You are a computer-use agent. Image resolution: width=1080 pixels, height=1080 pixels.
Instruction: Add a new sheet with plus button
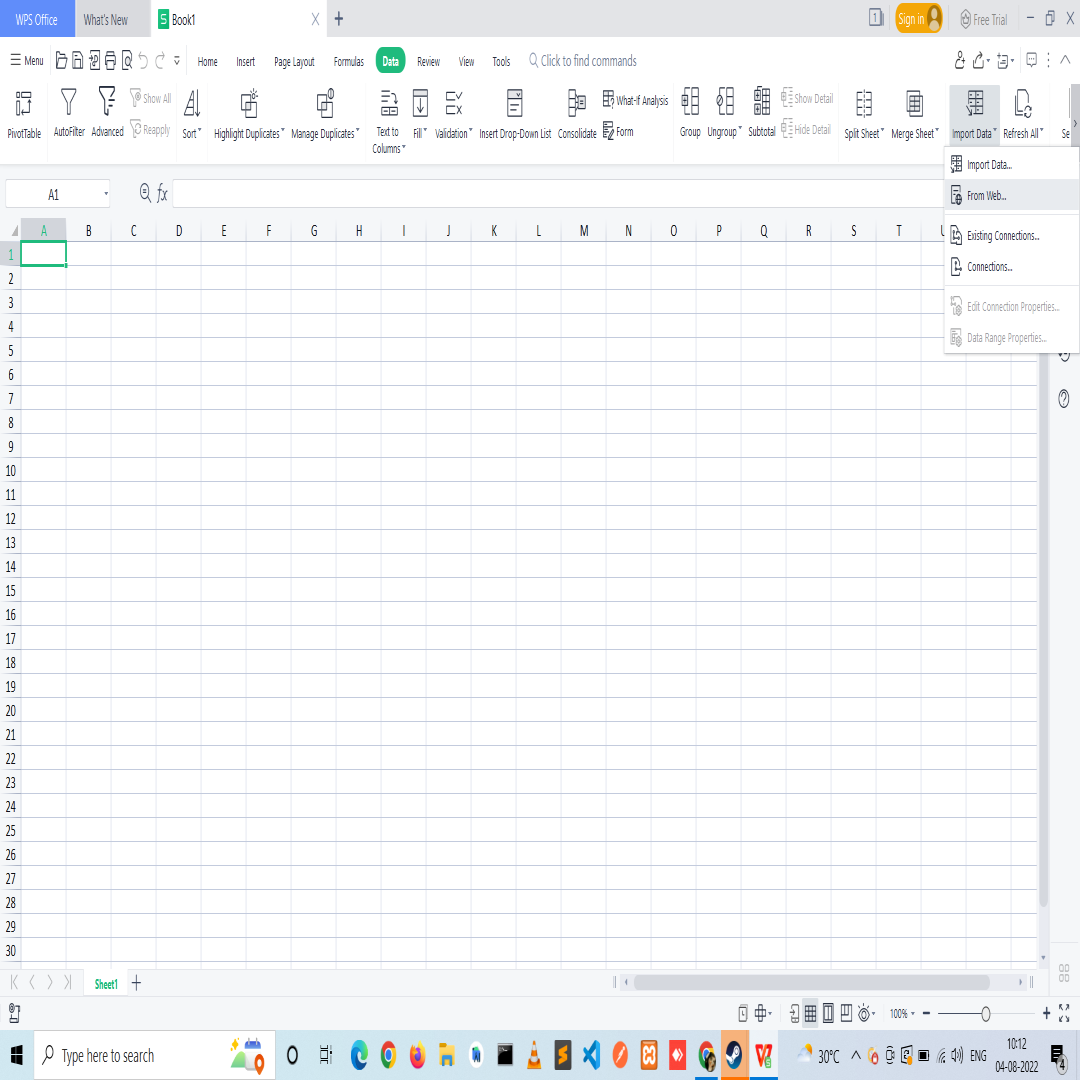(136, 983)
